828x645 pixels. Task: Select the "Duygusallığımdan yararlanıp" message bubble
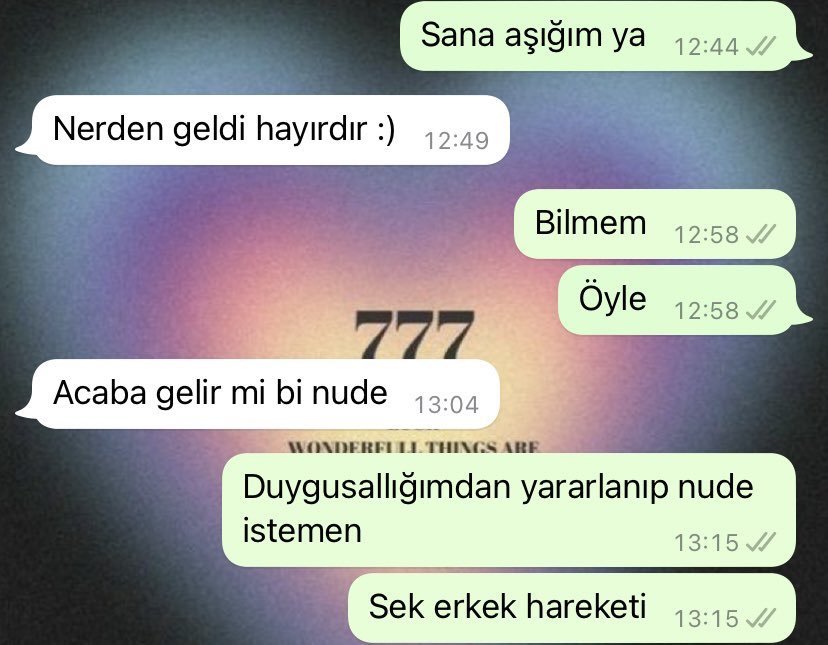pos(509,510)
